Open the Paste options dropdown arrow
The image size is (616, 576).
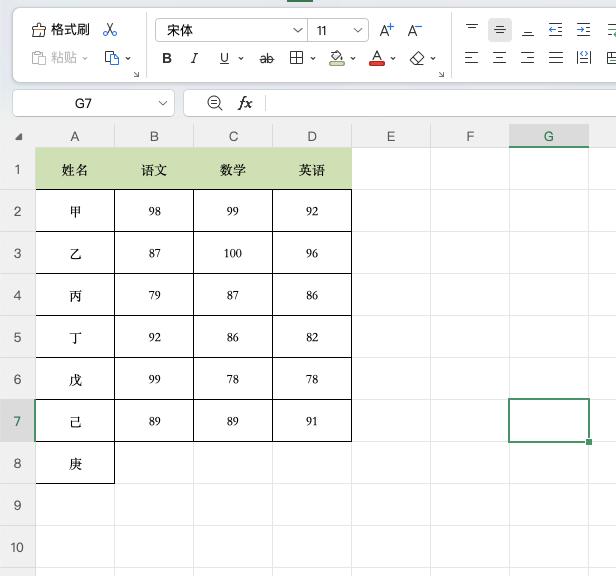(85, 59)
